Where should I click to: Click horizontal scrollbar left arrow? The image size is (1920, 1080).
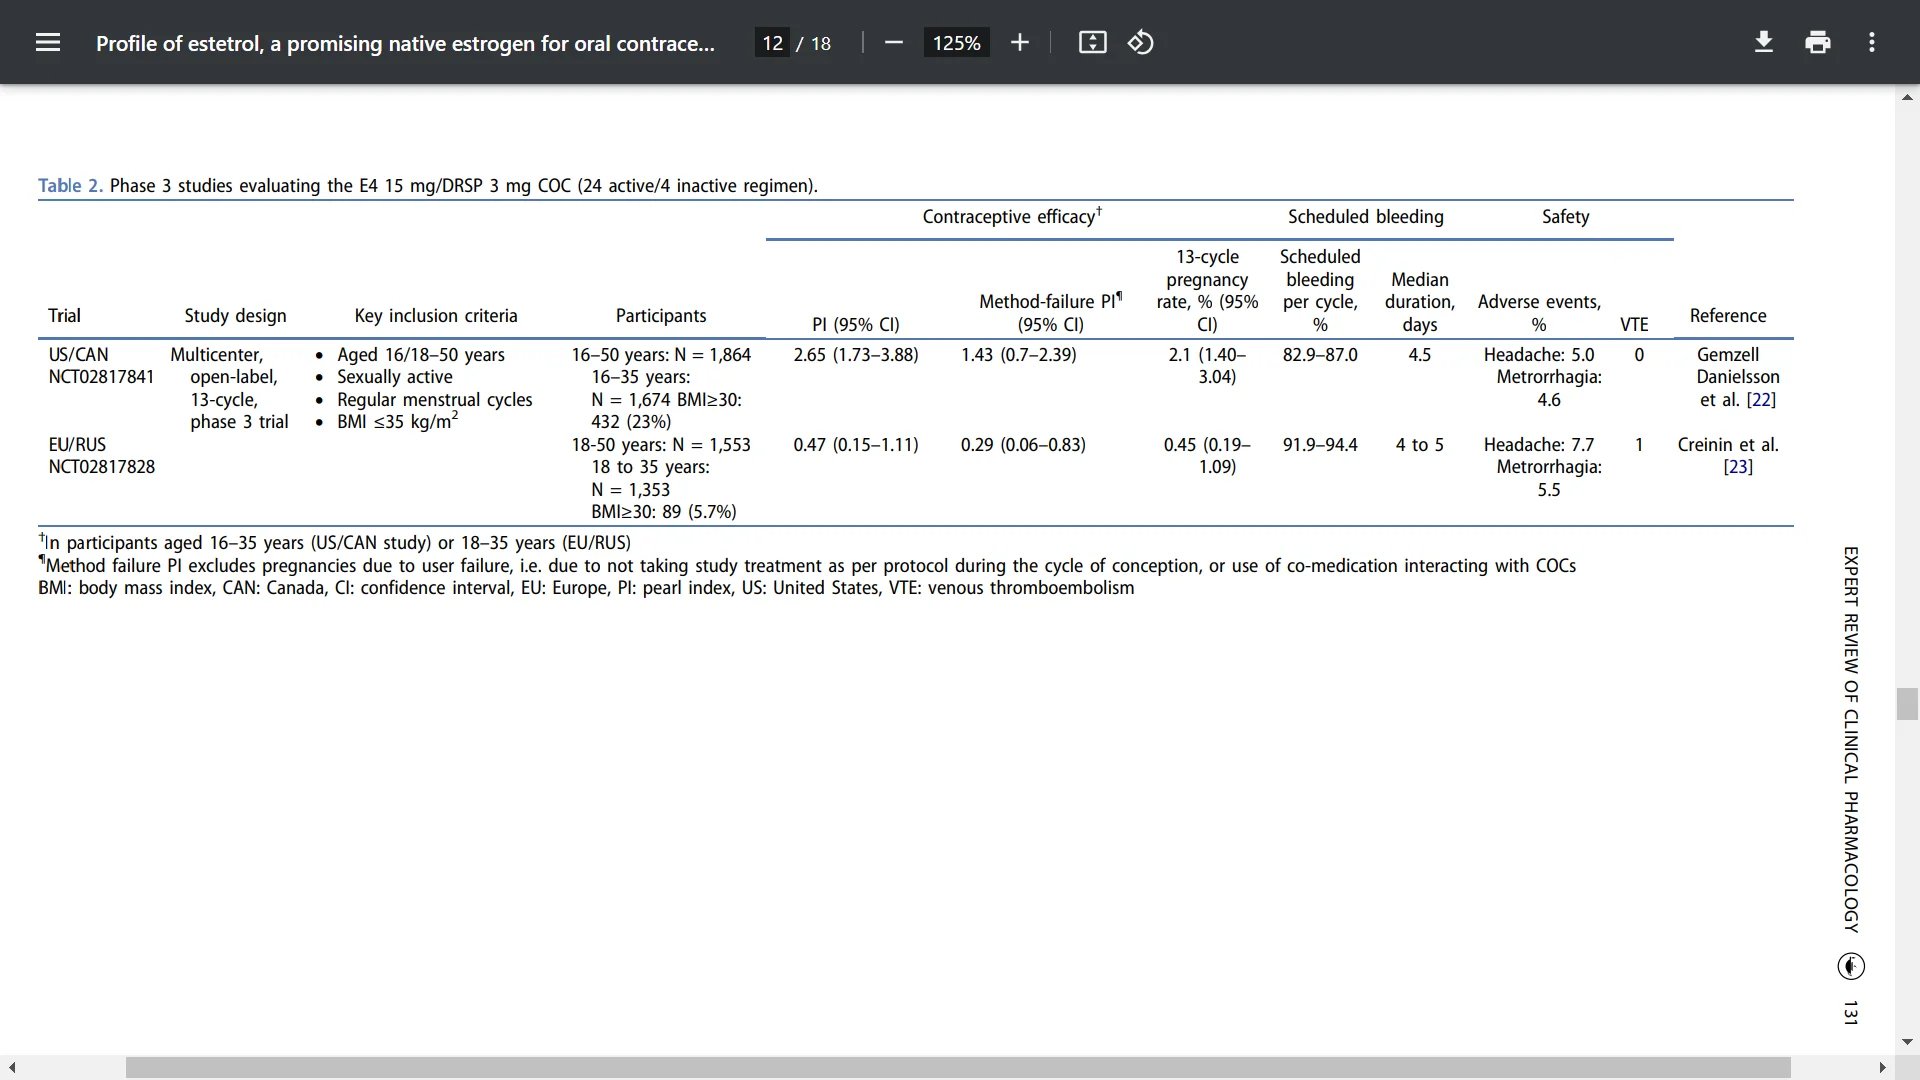tap(11, 1068)
